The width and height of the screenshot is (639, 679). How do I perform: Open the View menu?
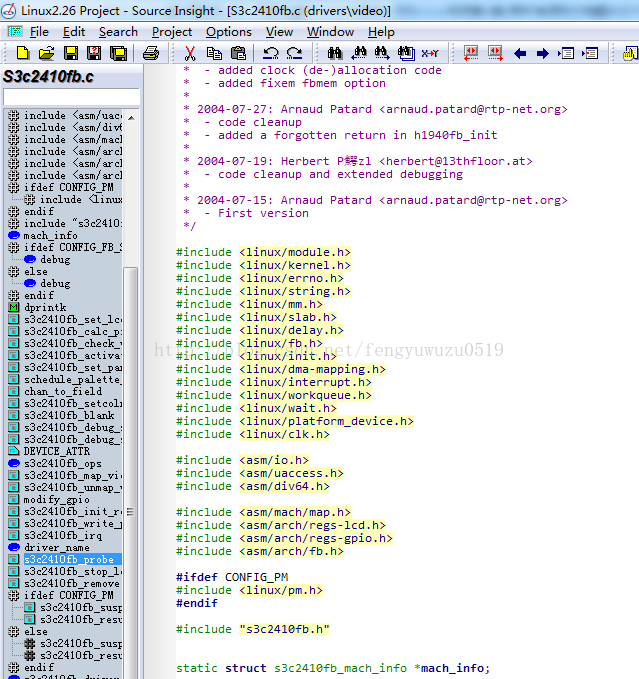[x=279, y=32]
